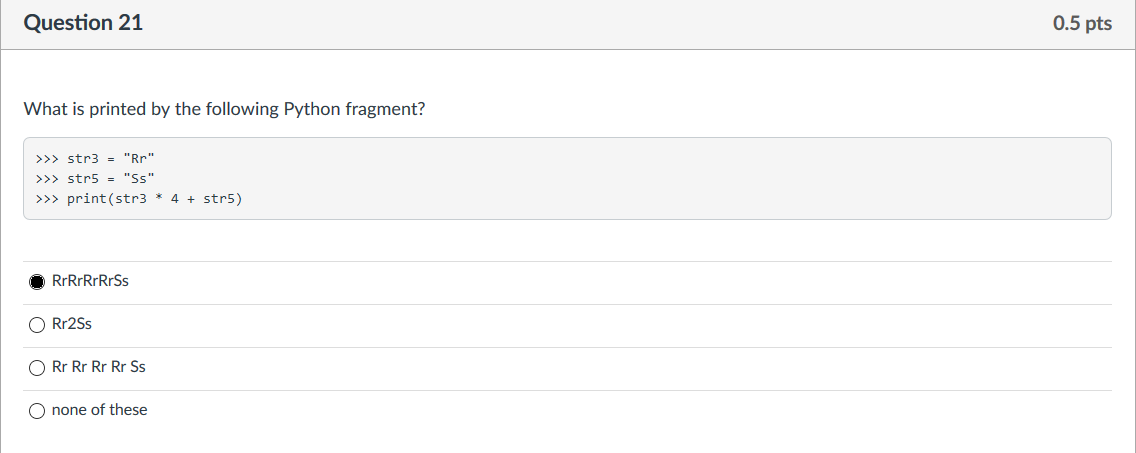Click the number 4 in the print statement
The width and height of the screenshot is (1136, 453).
tap(175, 198)
